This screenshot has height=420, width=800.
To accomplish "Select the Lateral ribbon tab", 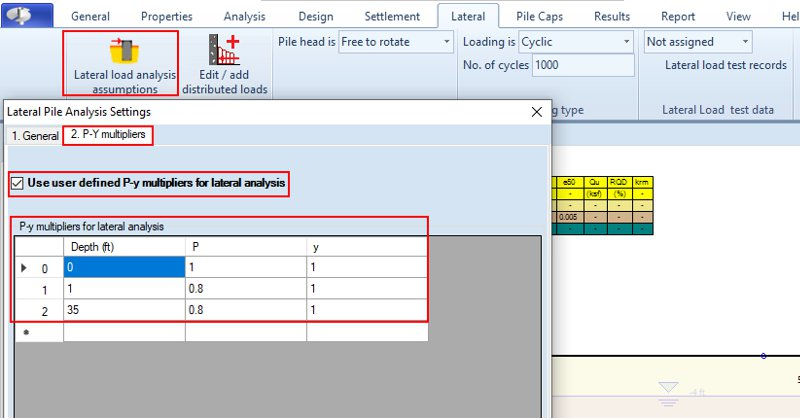I will point(468,16).
